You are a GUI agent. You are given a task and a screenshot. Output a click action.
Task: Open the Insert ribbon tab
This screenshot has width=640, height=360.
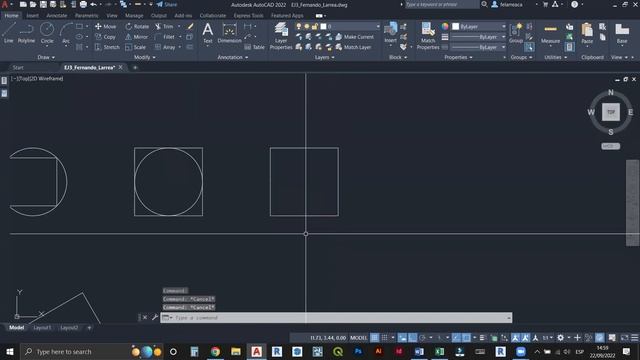tap(33, 16)
